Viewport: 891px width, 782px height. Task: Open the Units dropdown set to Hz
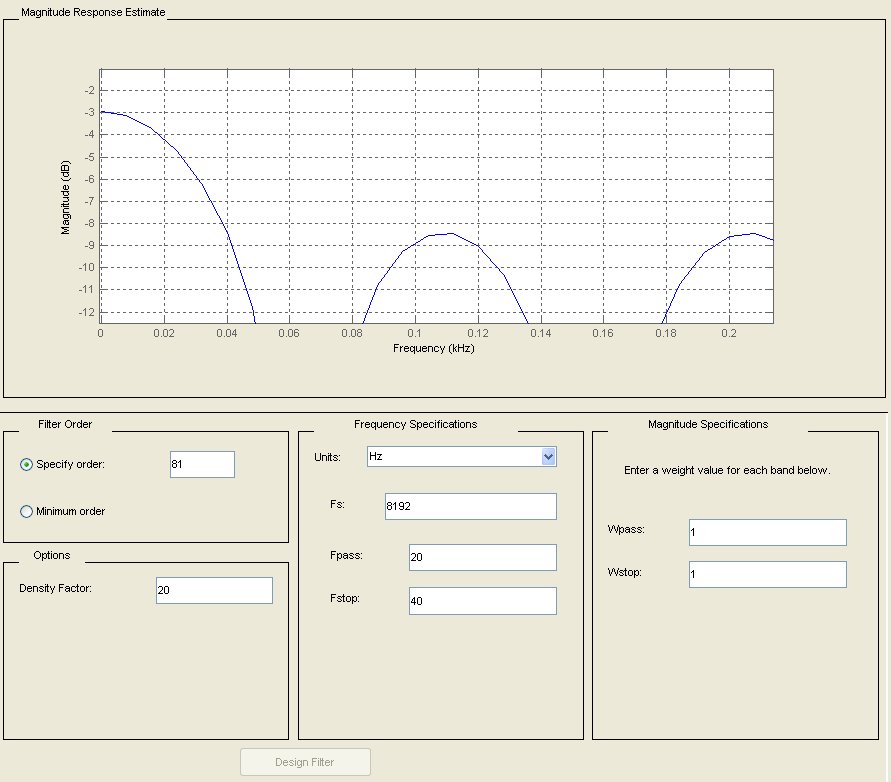coord(461,457)
